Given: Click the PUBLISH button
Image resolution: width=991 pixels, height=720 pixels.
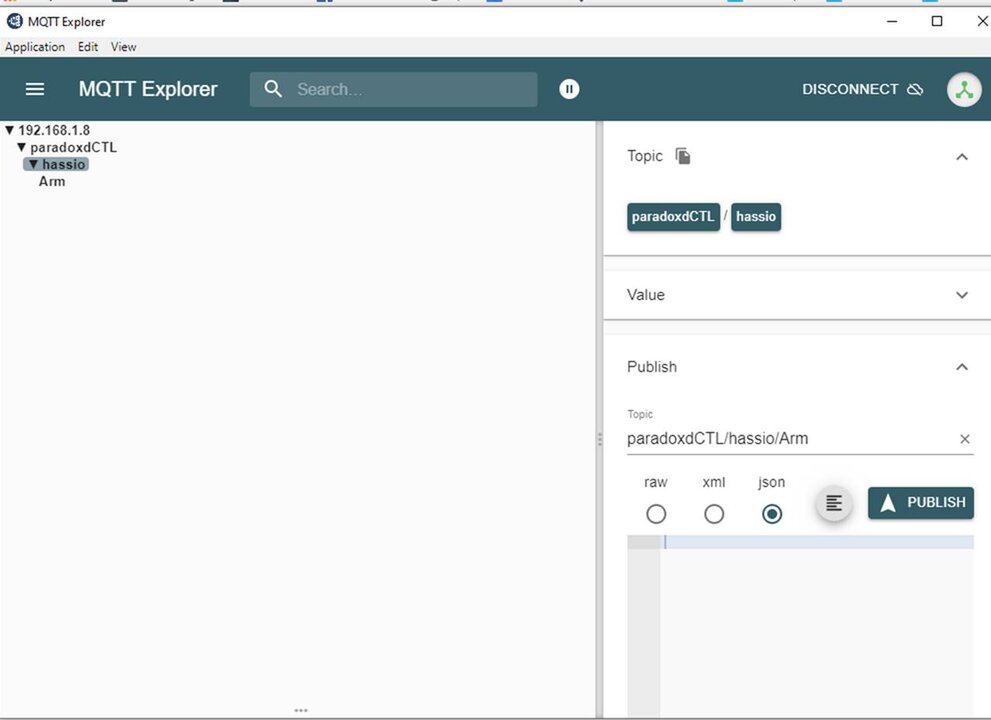Looking at the screenshot, I should tap(921, 503).
